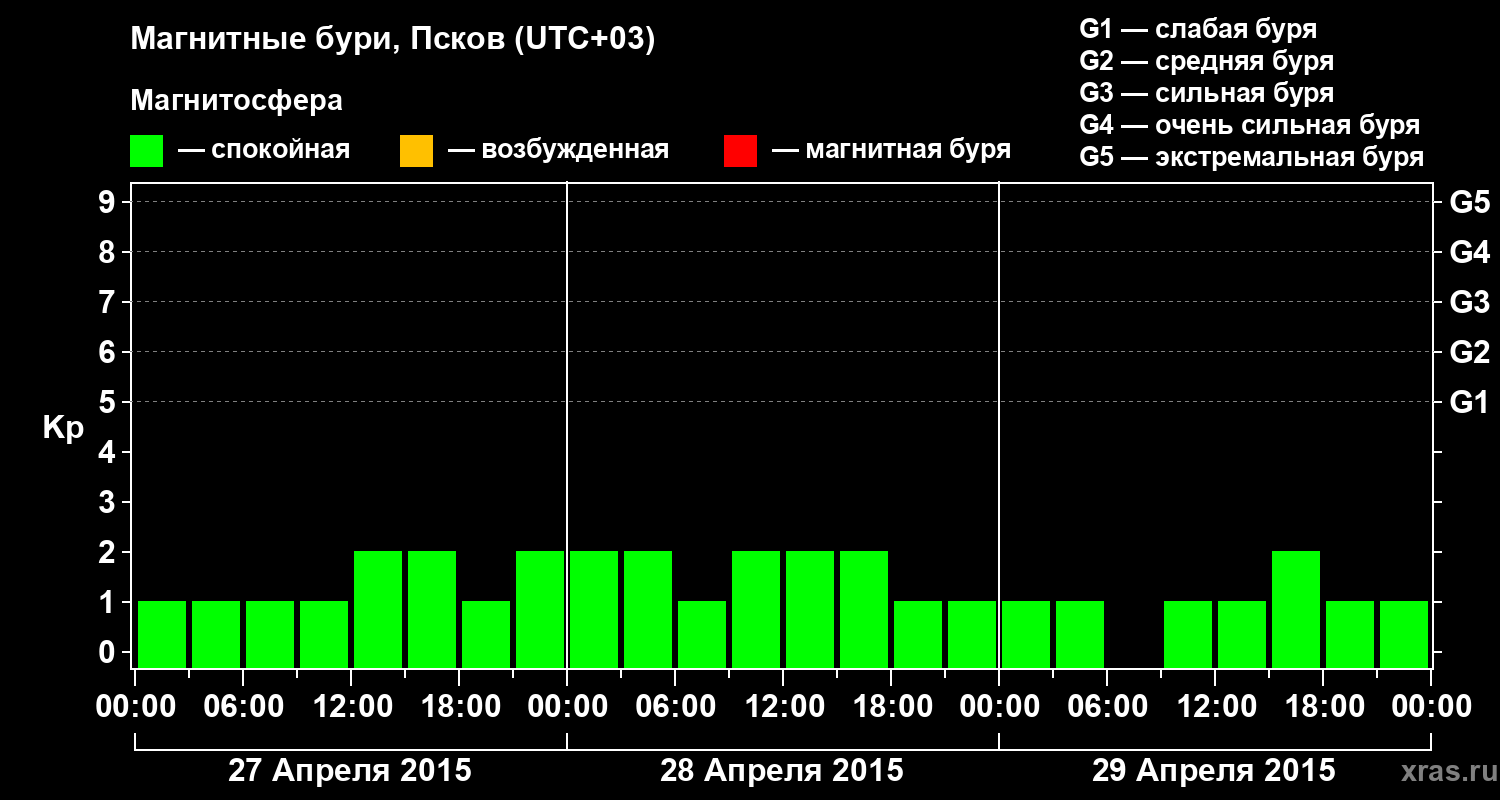The height and width of the screenshot is (800, 1500).
Task: Click 'G4 — очень сильная буря' legend line
Action: coord(1249,125)
